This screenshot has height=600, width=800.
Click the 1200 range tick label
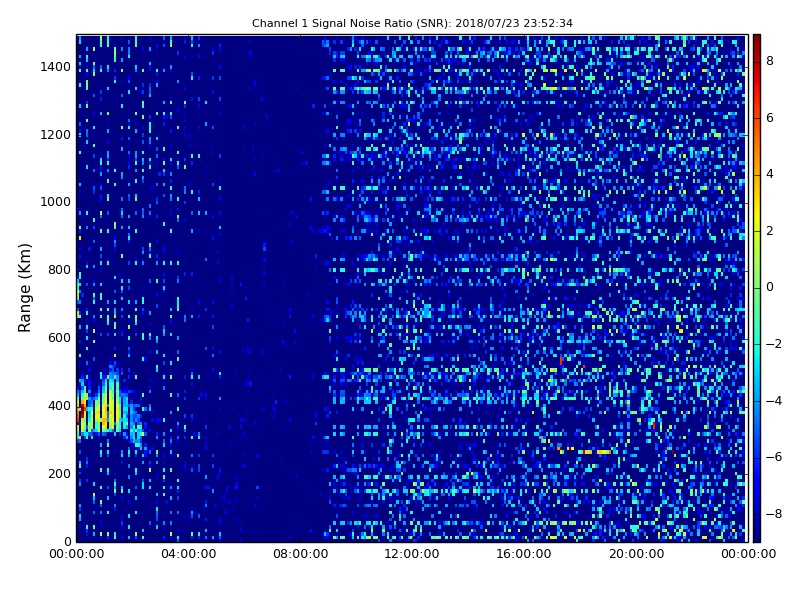point(55,135)
